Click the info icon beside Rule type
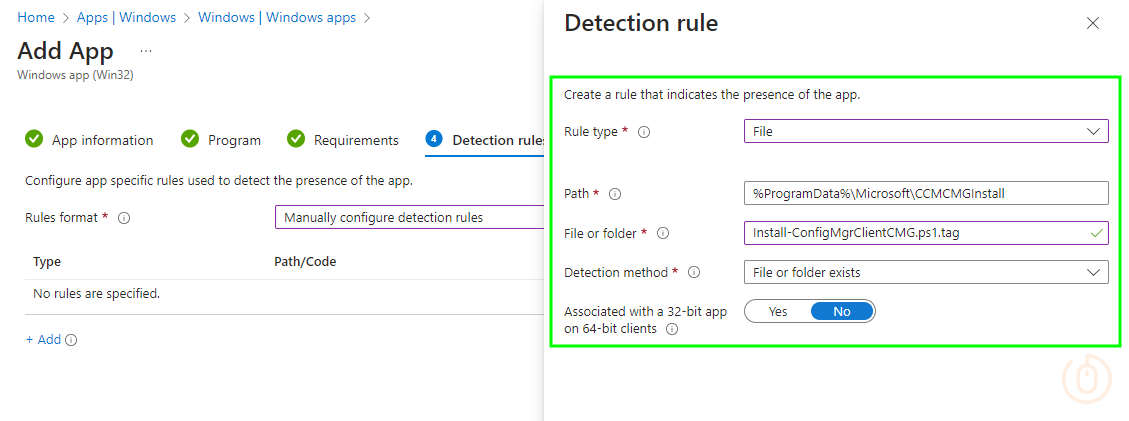The width and height of the screenshot is (1129, 421). point(644,132)
